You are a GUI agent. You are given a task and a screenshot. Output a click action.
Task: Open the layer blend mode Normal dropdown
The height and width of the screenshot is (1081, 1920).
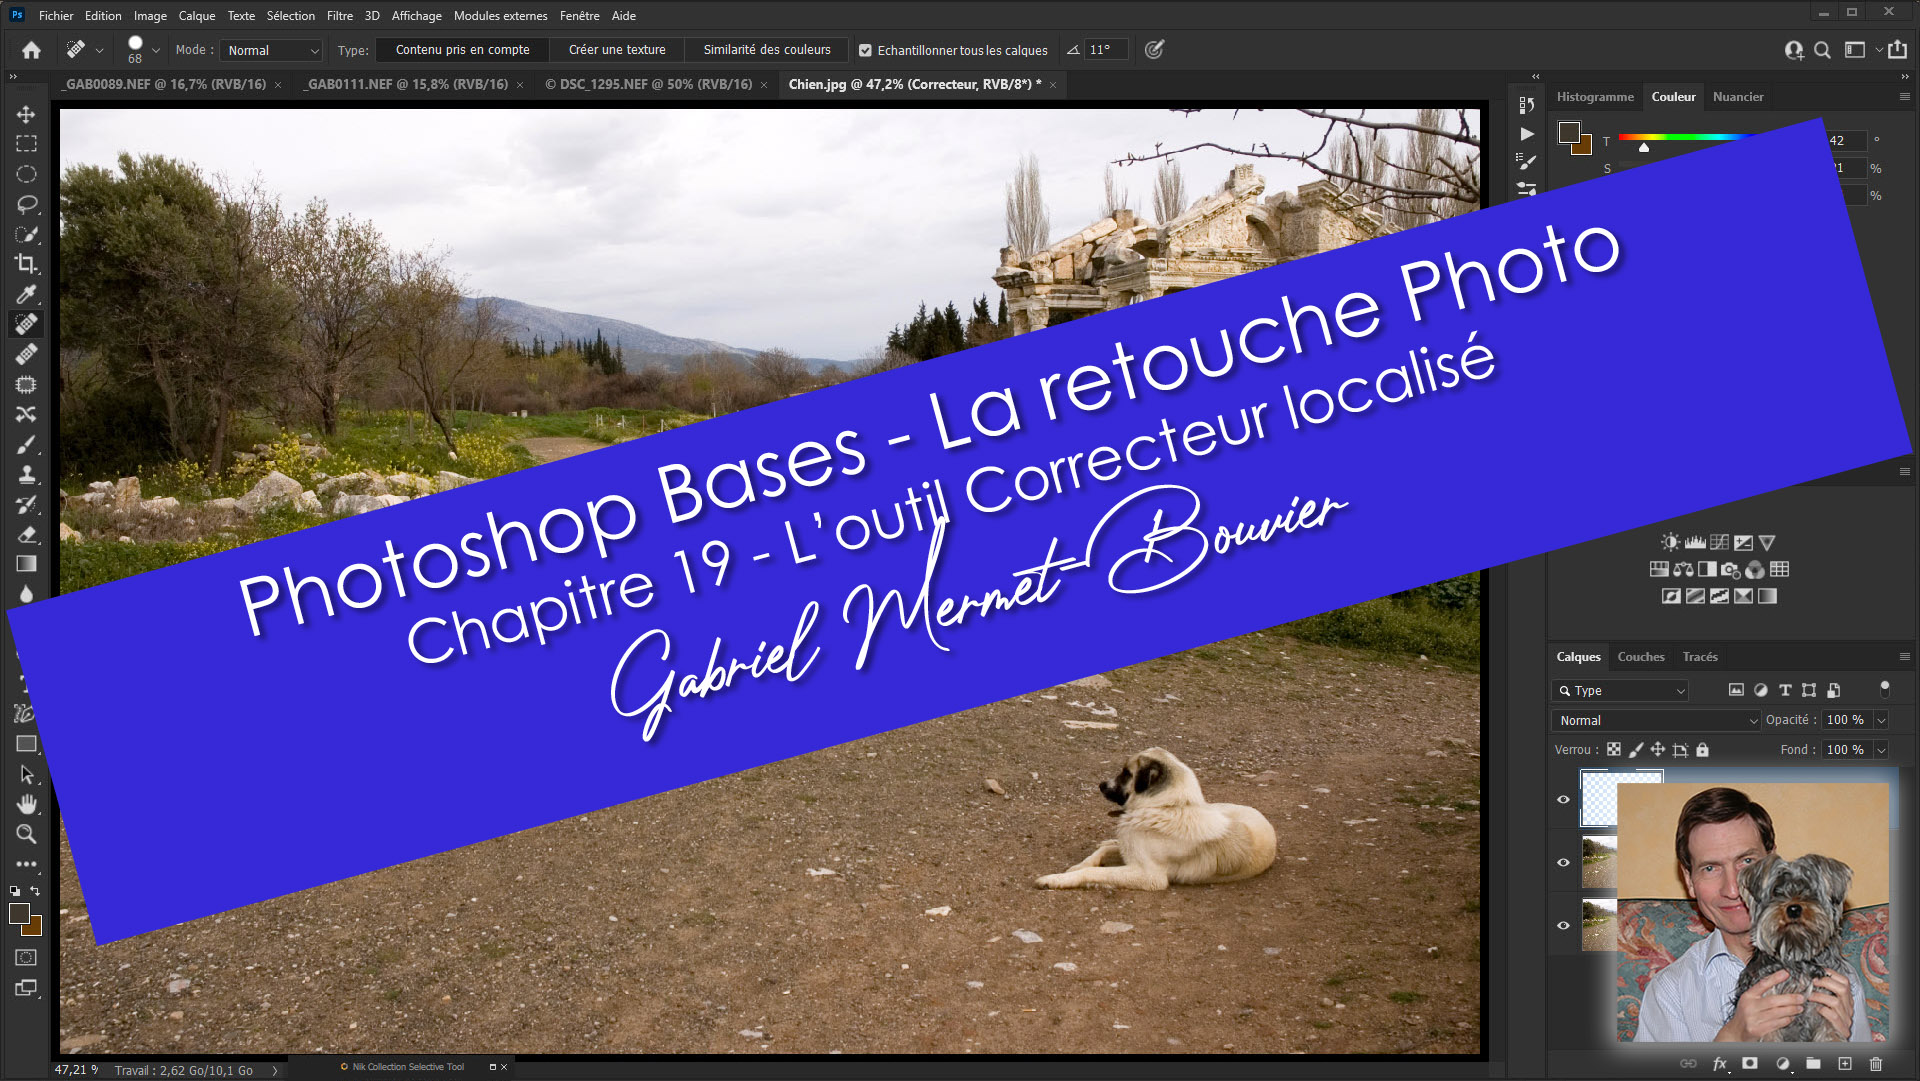click(x=1656, y=720)
